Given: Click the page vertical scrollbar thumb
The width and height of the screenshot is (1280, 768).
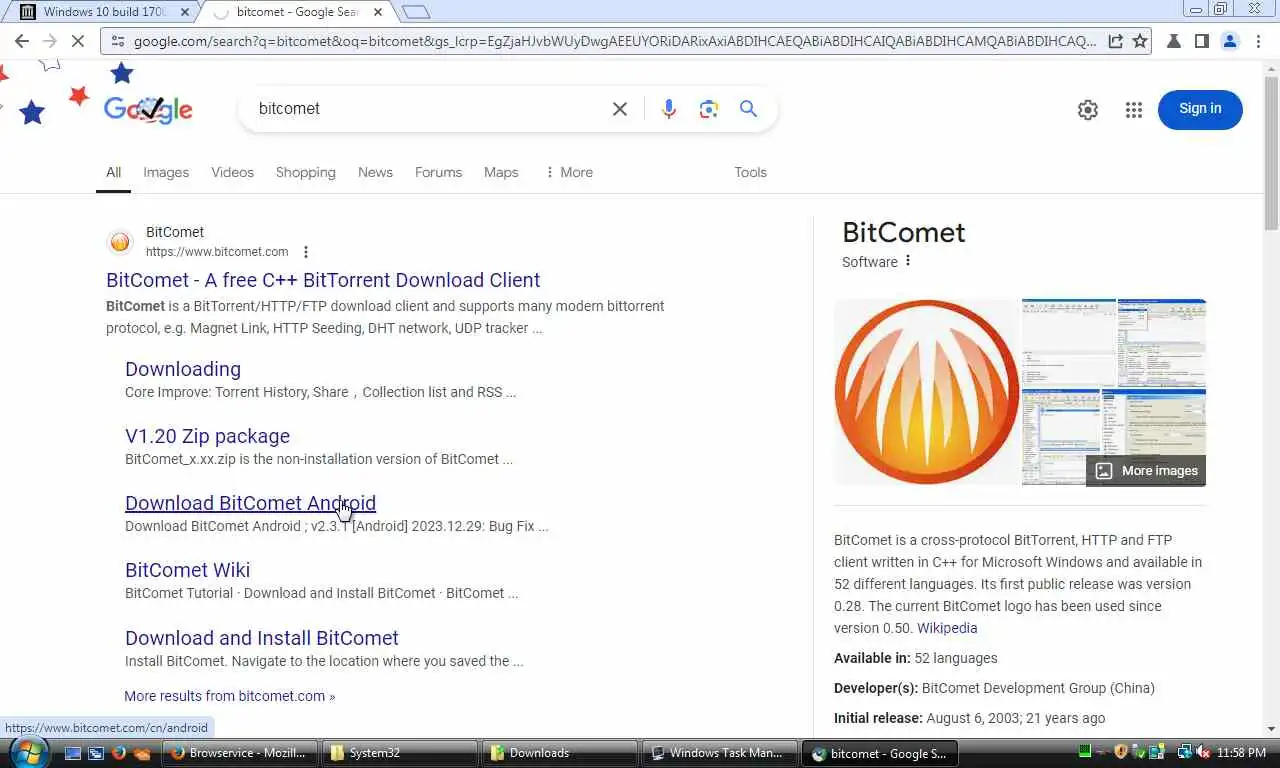Looking at the screenshot, I should pos(1271,154).
